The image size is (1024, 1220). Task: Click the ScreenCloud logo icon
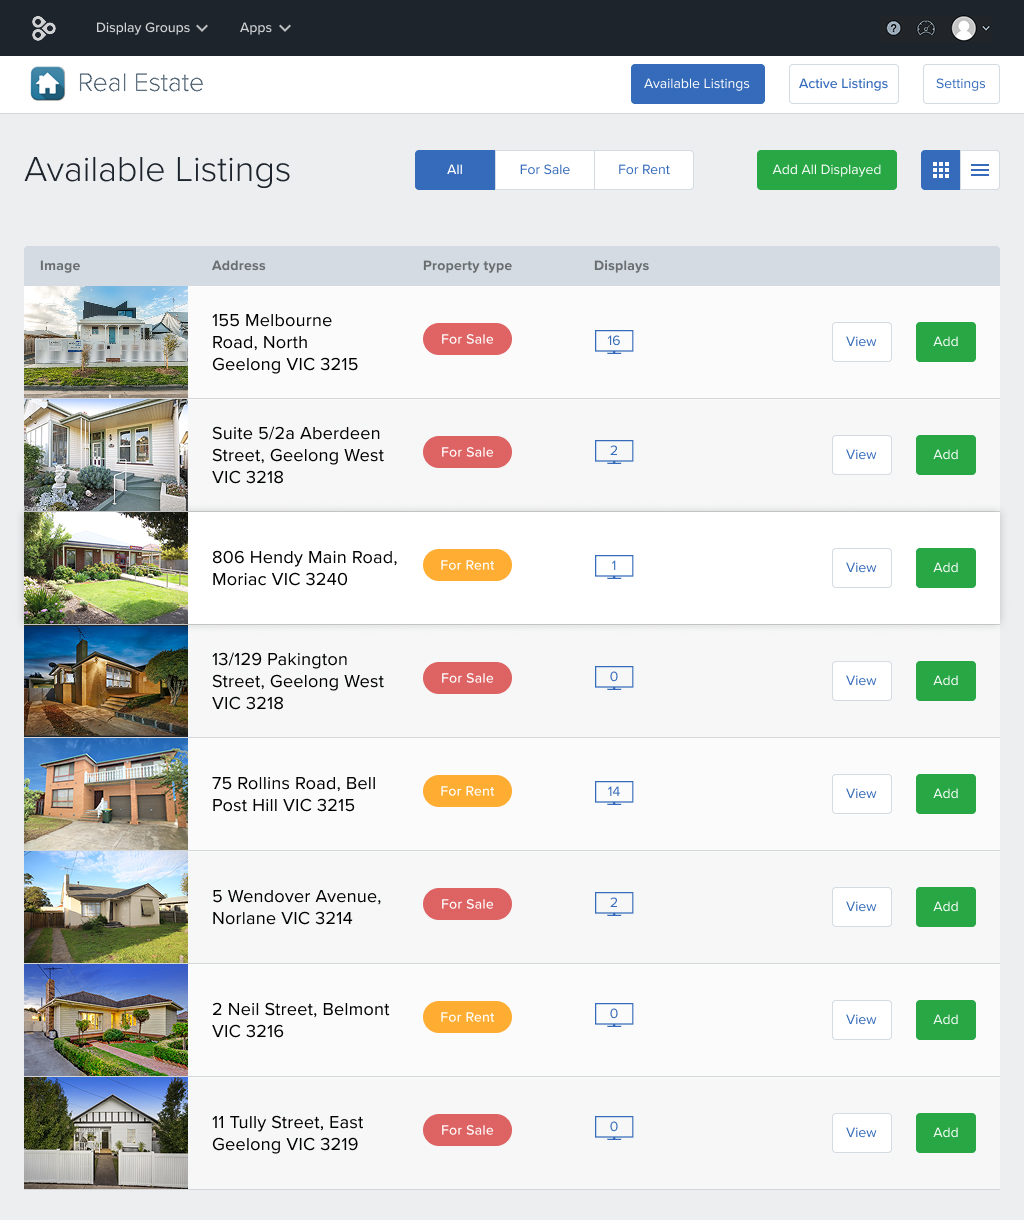(42, 27)
